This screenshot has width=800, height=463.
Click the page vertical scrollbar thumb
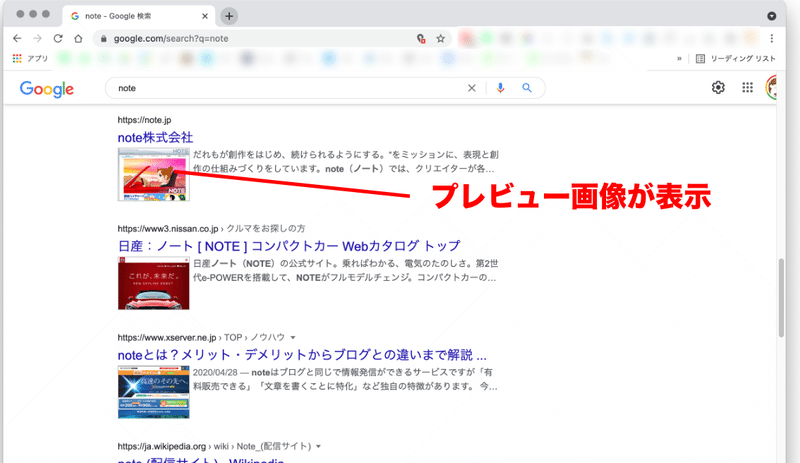781,298
